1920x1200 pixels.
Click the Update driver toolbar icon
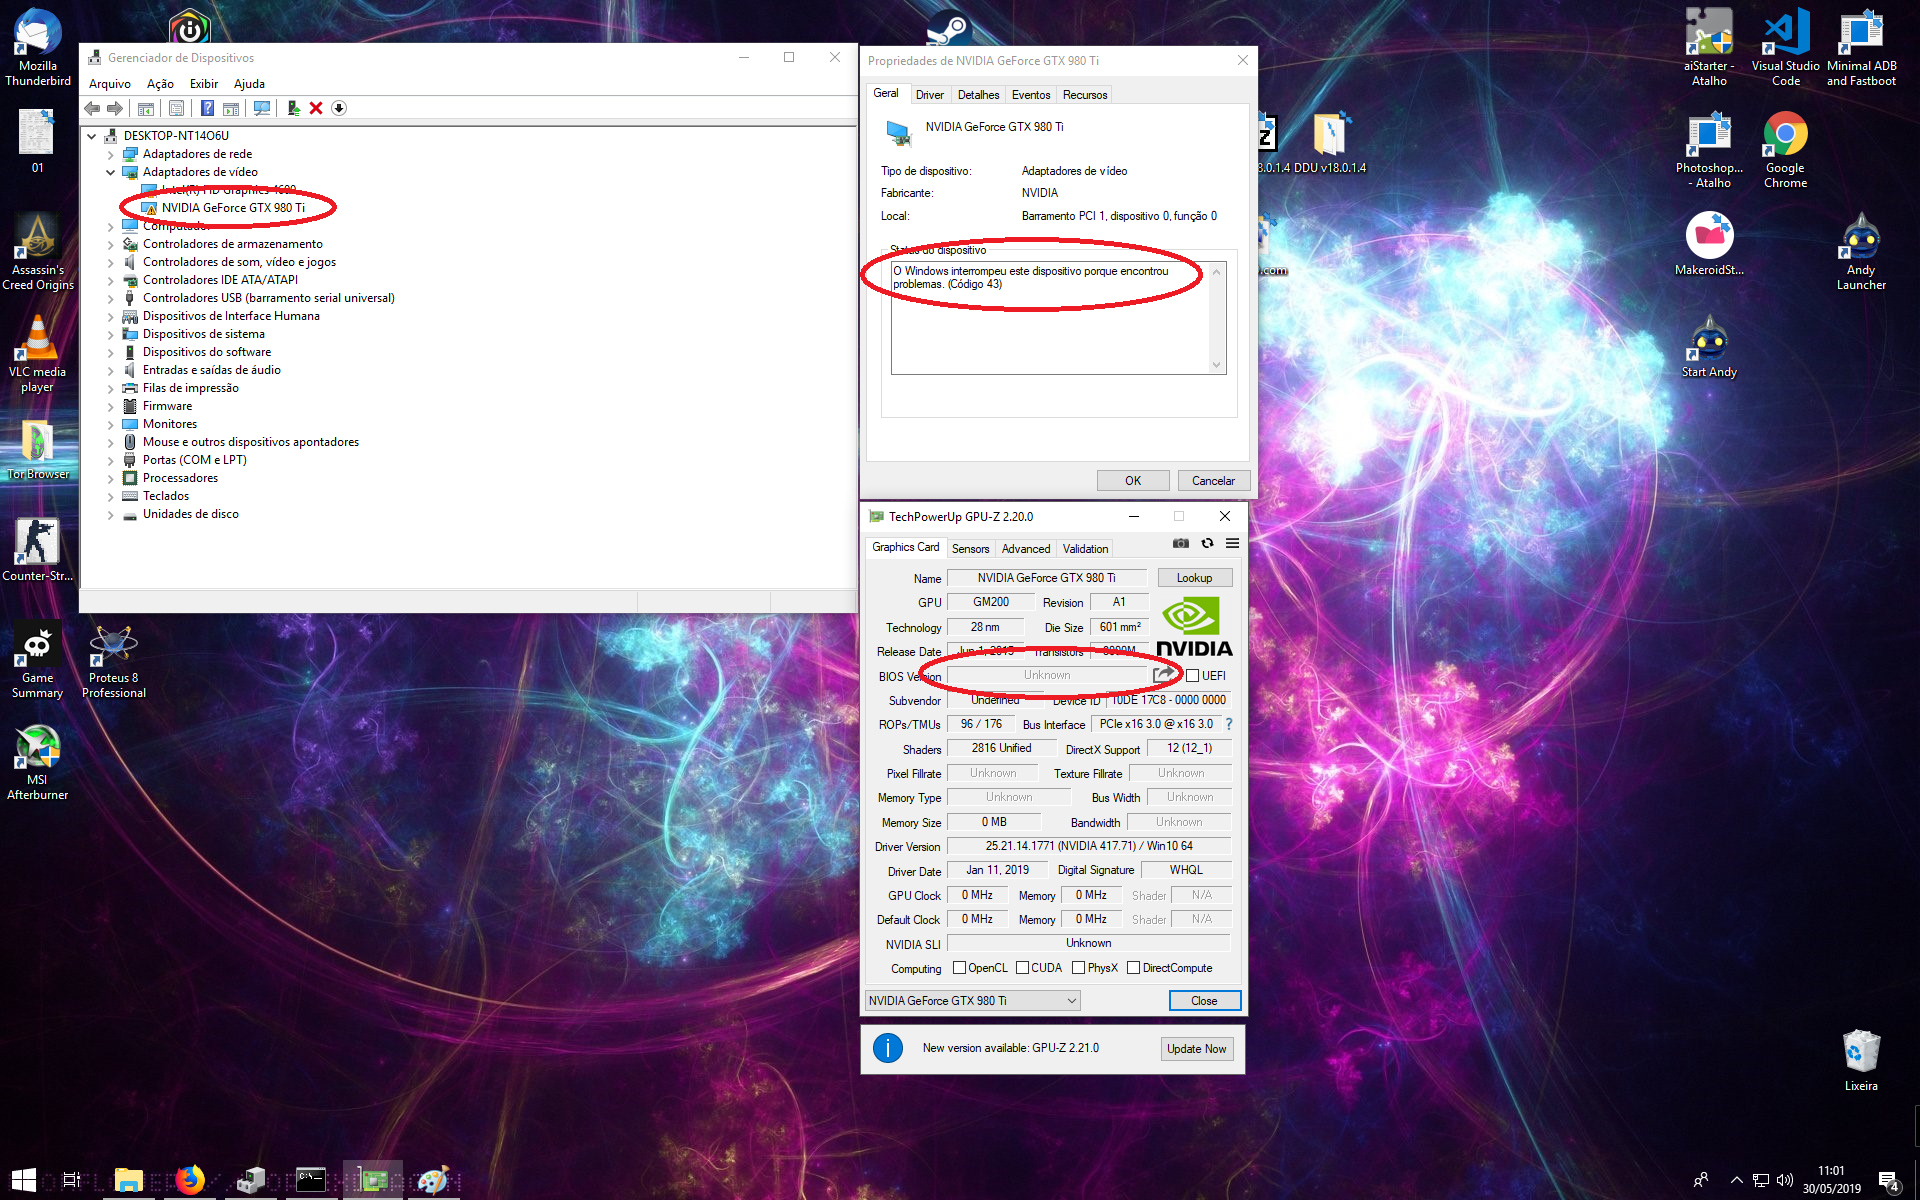(293, 108)
